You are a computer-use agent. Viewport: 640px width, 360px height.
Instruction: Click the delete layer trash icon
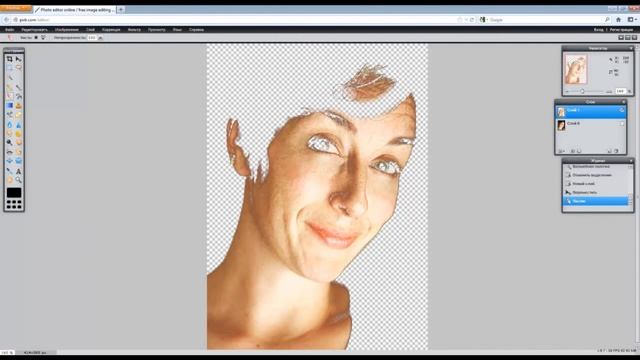click(x=616, y=151)
